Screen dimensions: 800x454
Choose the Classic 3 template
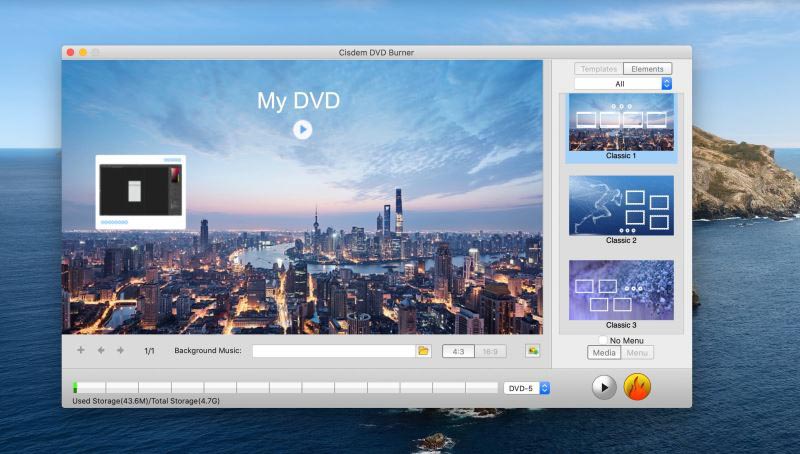coord(621,295)
